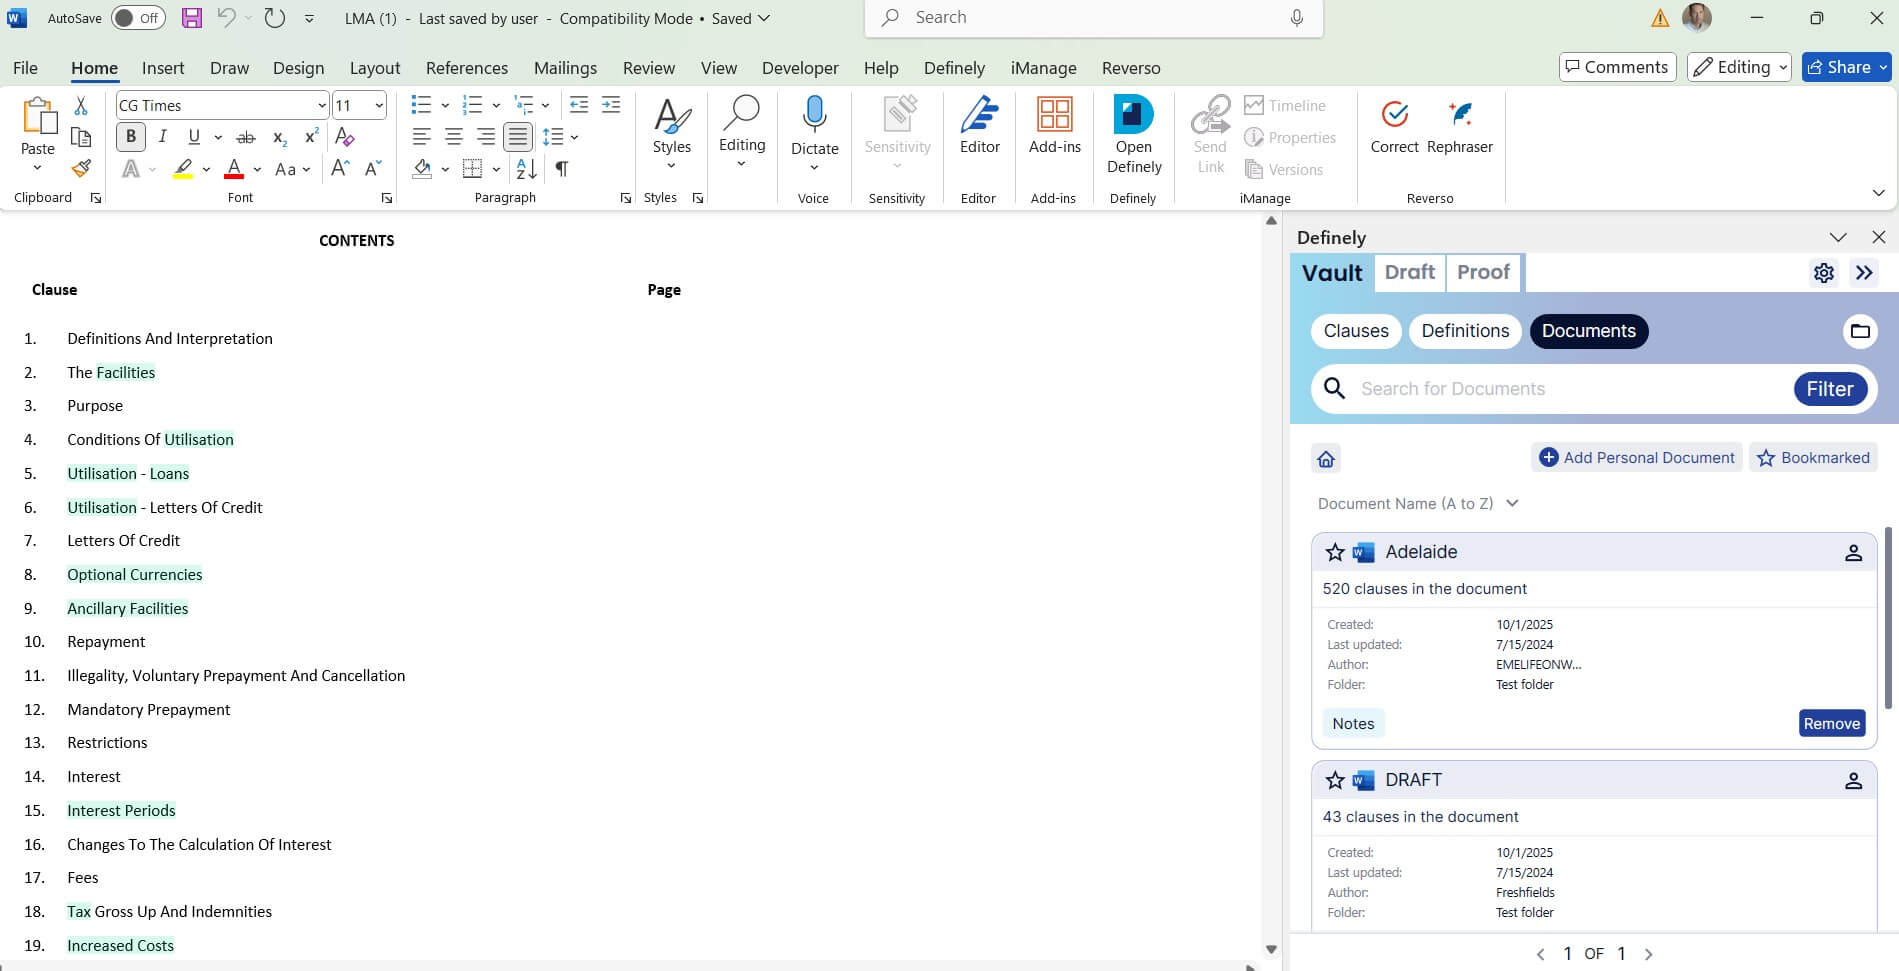Expand the font name dropdown
Viewport: 1899px width, 971px height.
[321, 106]
